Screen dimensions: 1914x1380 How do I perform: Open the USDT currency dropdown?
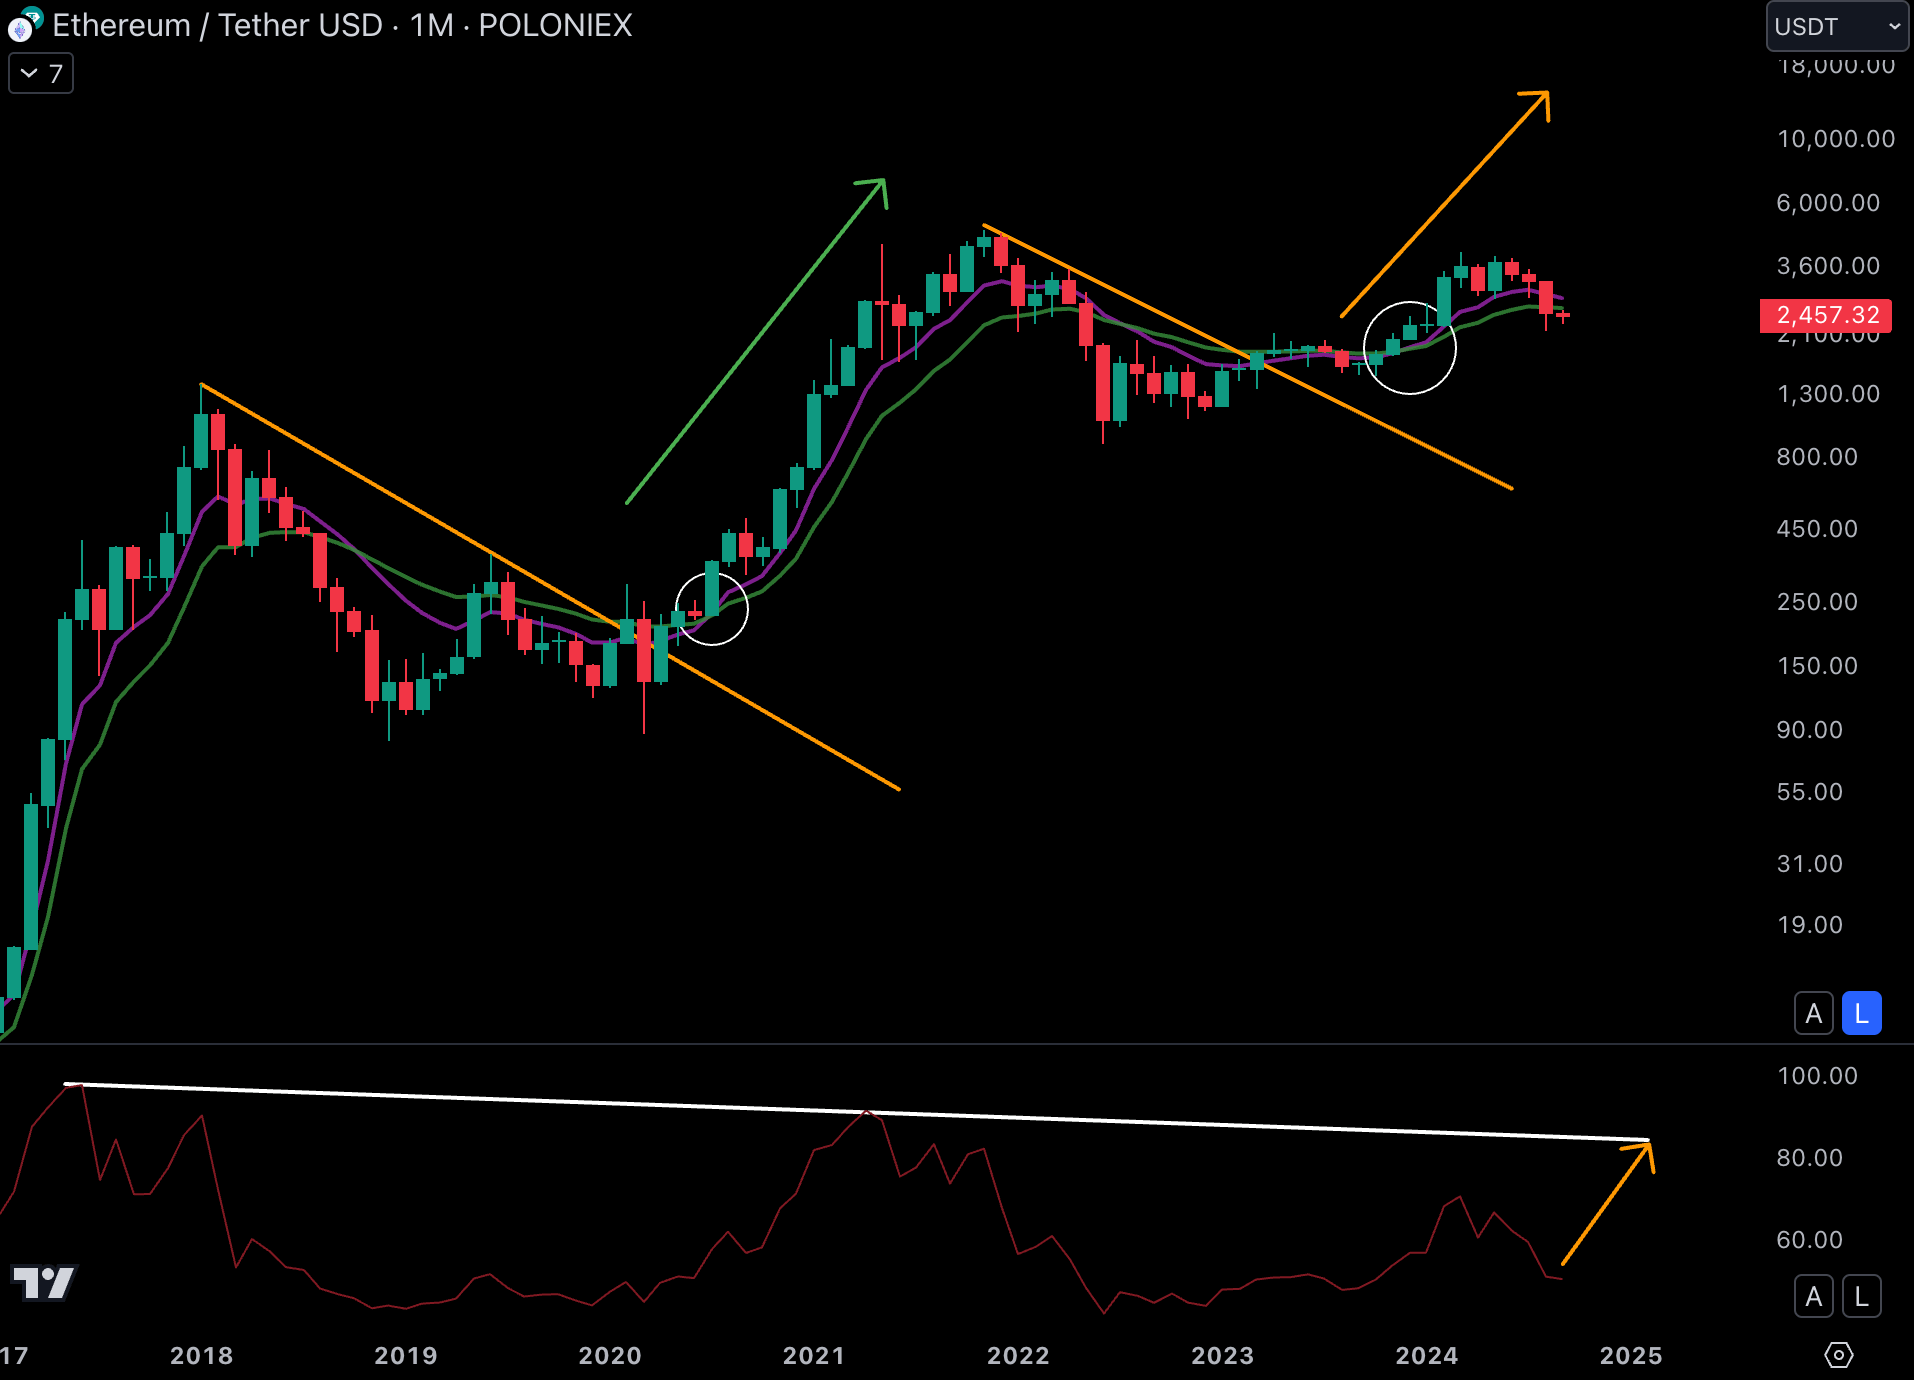click(x=1836, y=27)
